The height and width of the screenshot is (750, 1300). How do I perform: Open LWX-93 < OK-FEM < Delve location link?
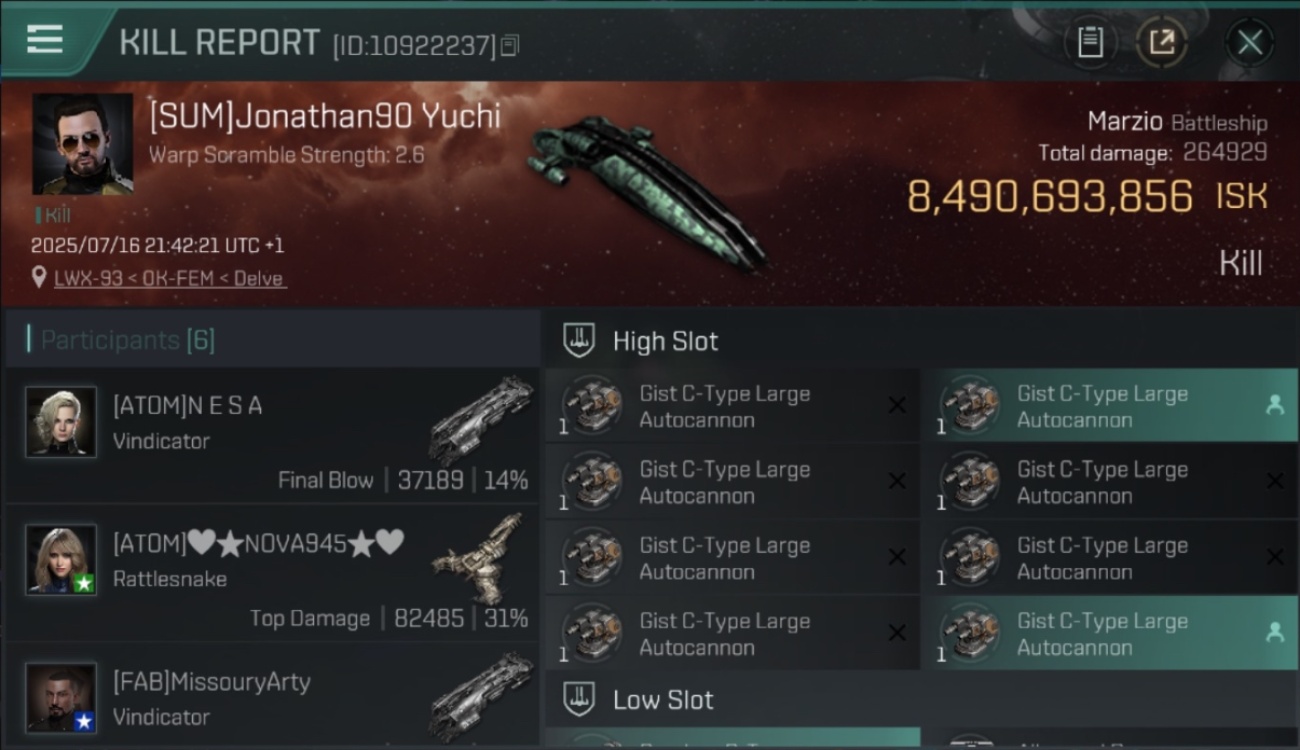click(169, 278)
